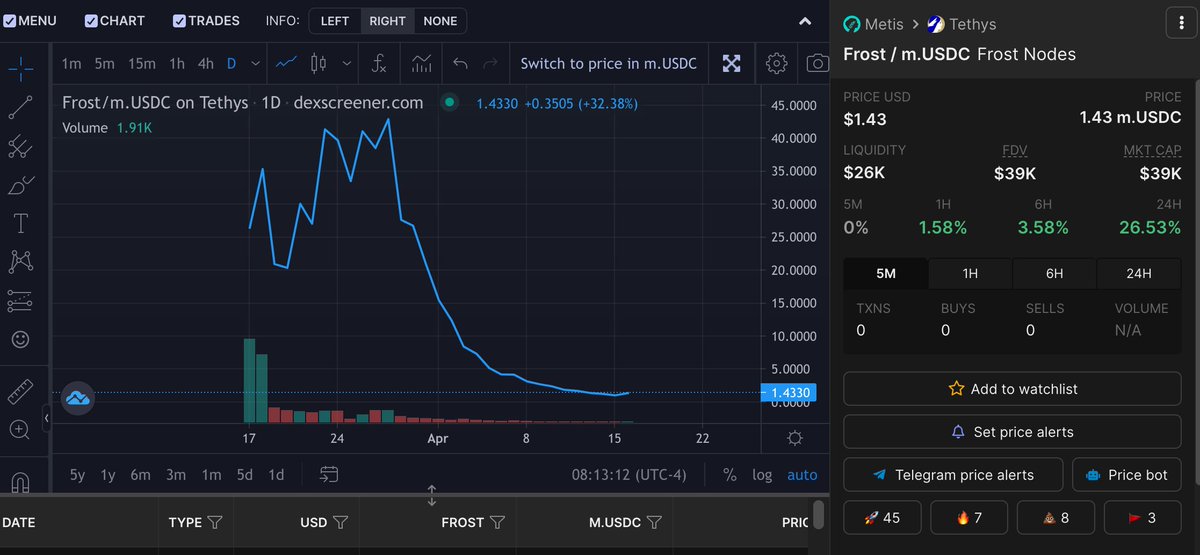Select the ruler measure tool
The width and height of the screenshot is (1200, 555).
[21, 392]
